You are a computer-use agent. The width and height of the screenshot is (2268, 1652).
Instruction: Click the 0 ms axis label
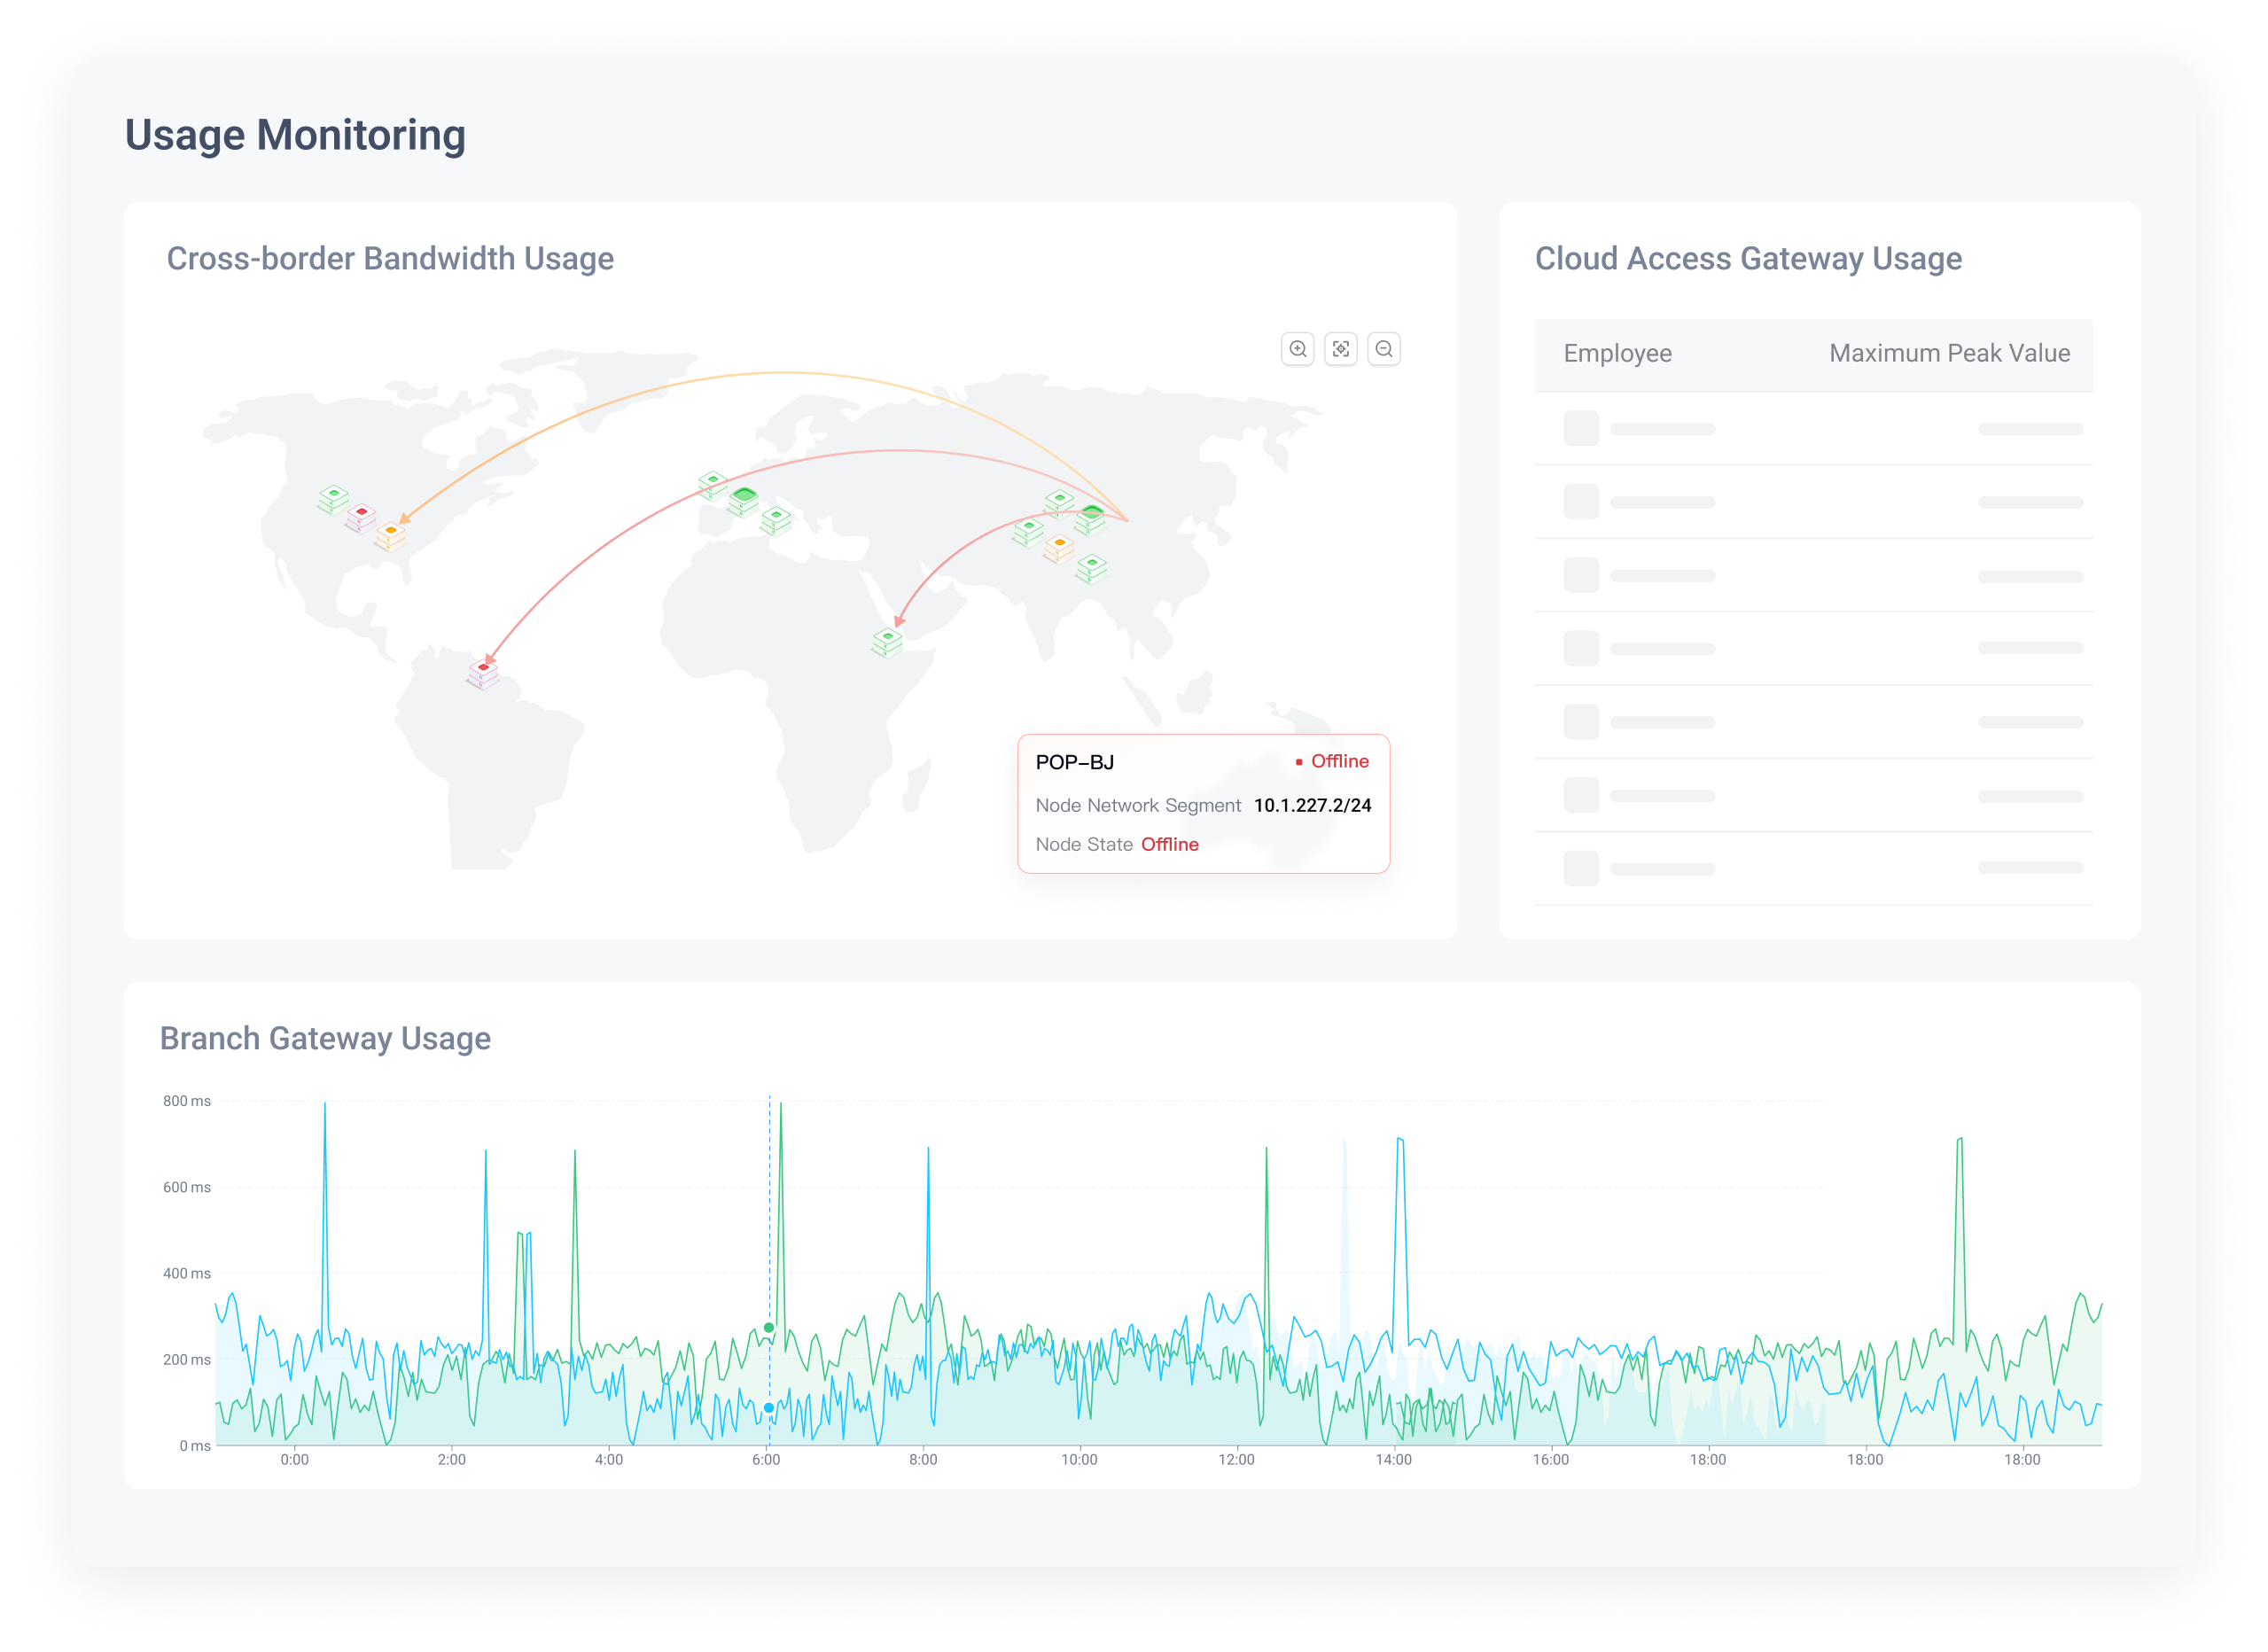click(195, 1445)
